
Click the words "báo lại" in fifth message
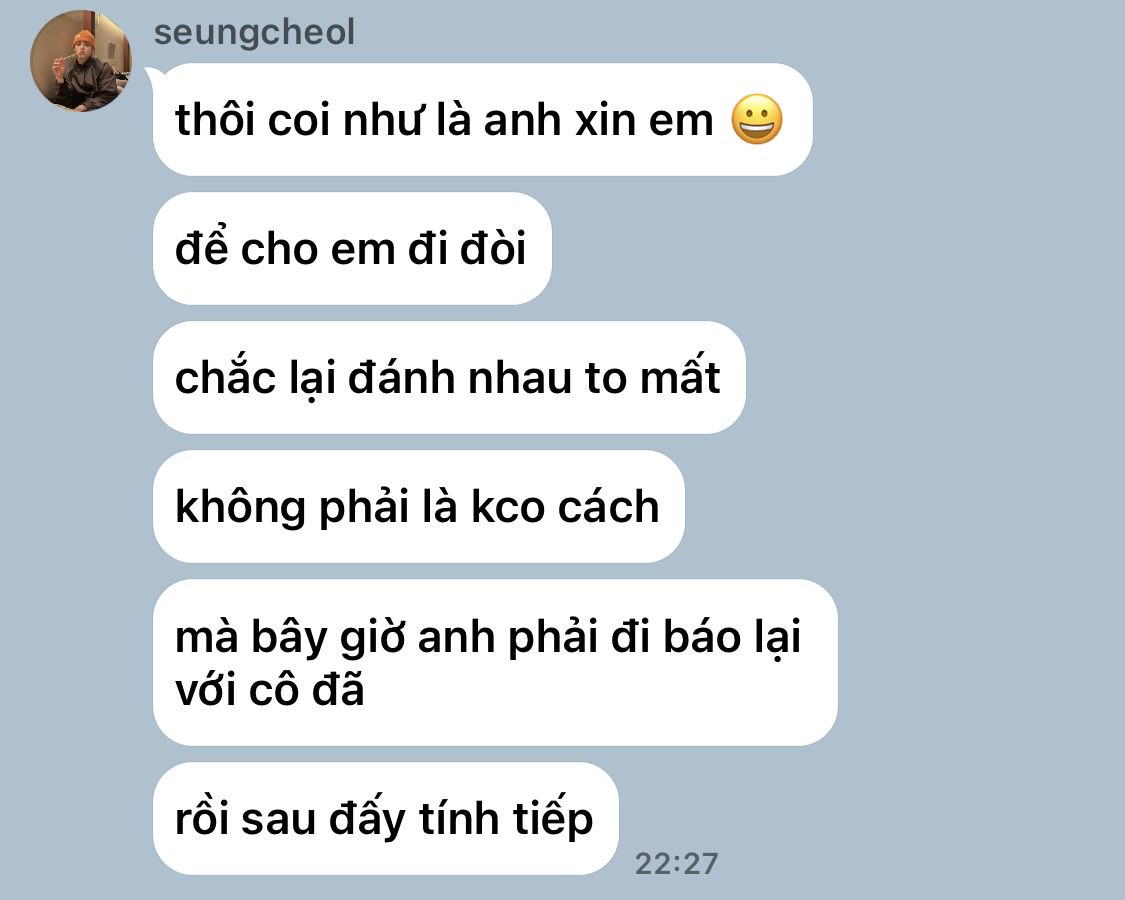point(731,637)
